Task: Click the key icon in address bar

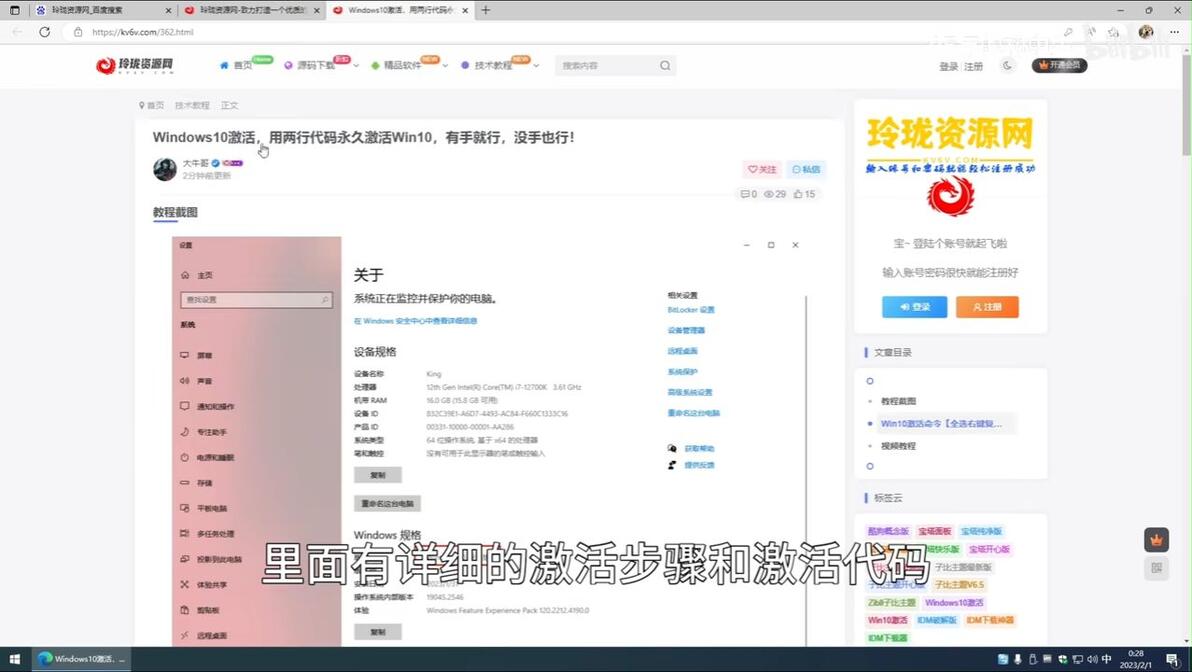Action: click(1068, 32)
